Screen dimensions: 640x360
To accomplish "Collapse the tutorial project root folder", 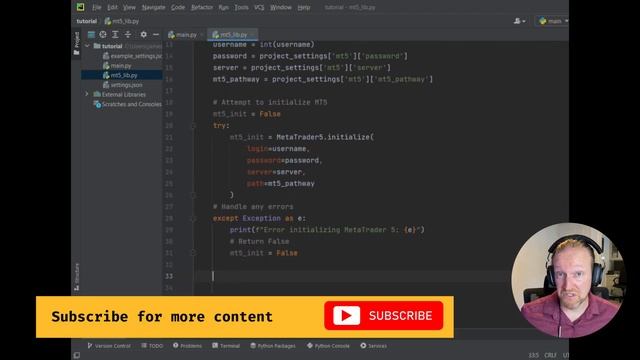I will pos(87,46).
